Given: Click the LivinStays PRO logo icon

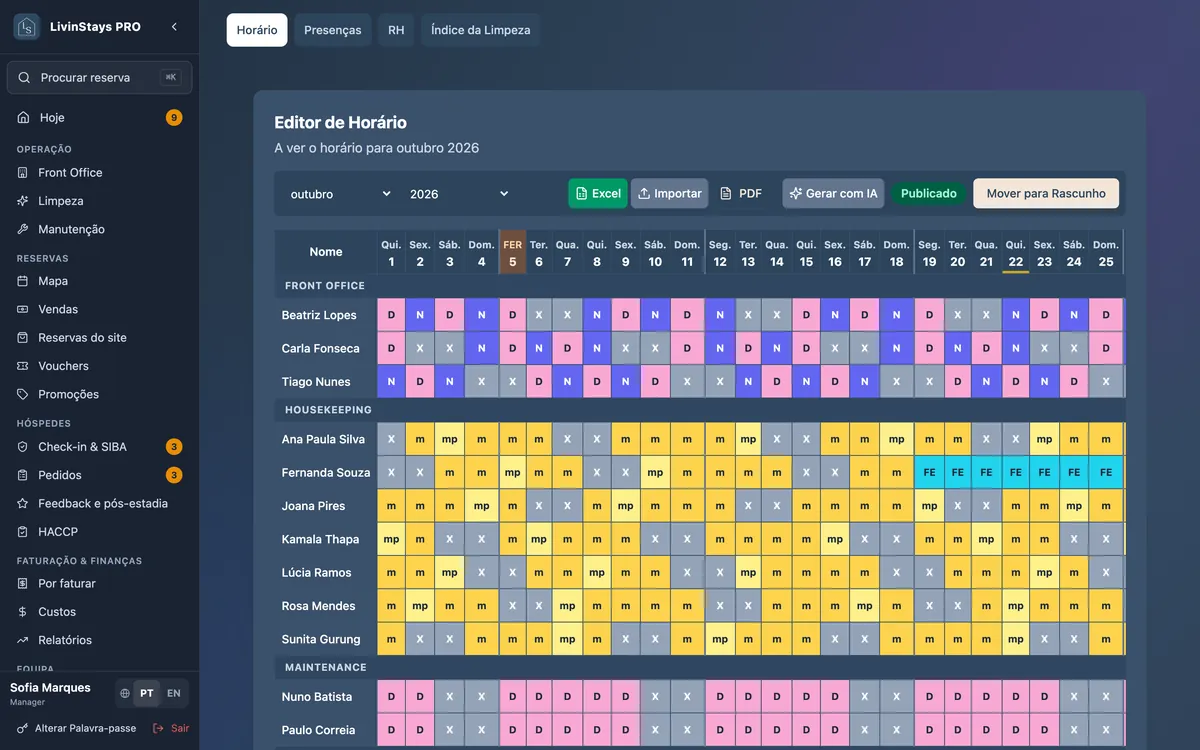Looking at the screenshot, I should click(27, 27).
